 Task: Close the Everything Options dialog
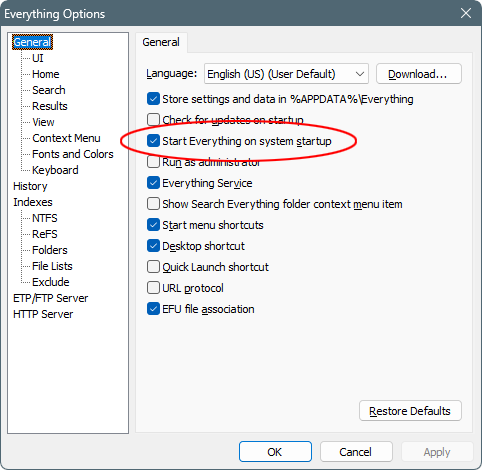point(466,13)
